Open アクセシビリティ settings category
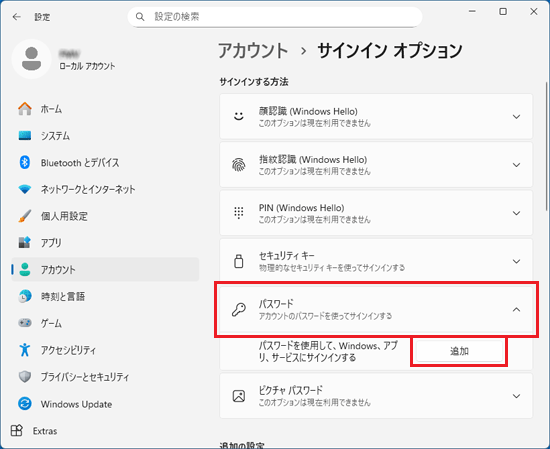The width and height of the screenshot is (550, 449). click(x=105, y=350)
